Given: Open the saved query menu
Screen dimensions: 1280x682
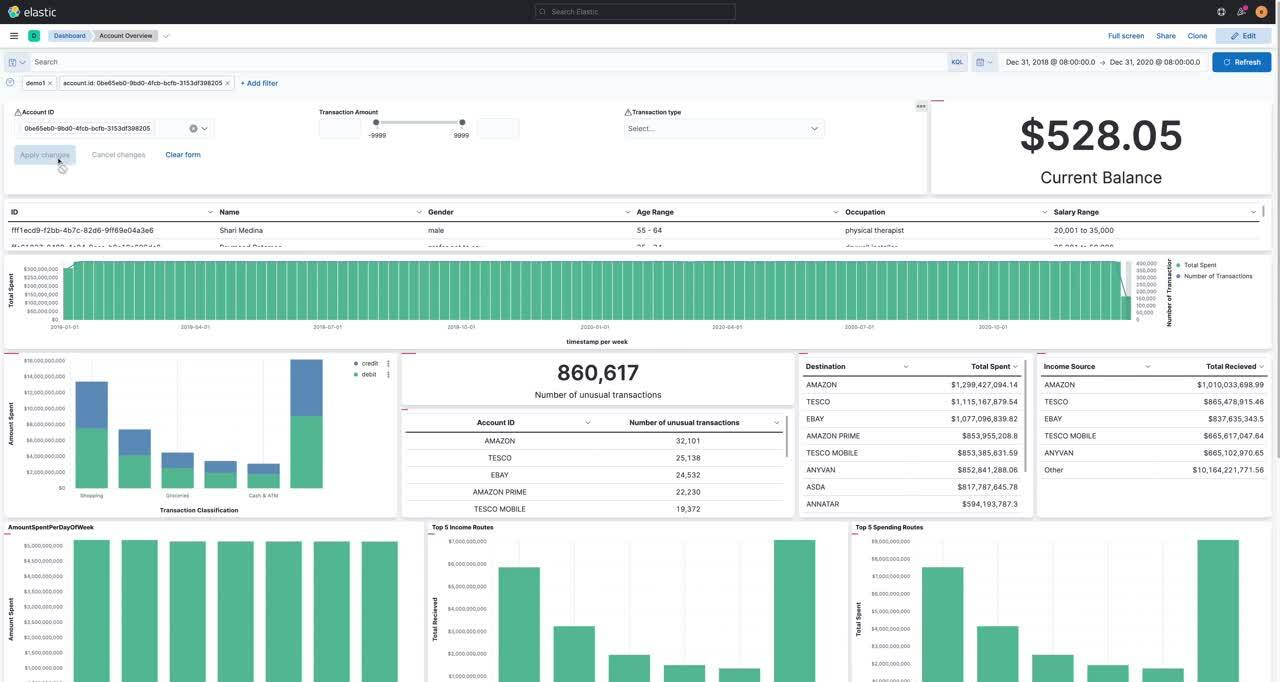Looking at the screenshot, I should coord(17,62).
